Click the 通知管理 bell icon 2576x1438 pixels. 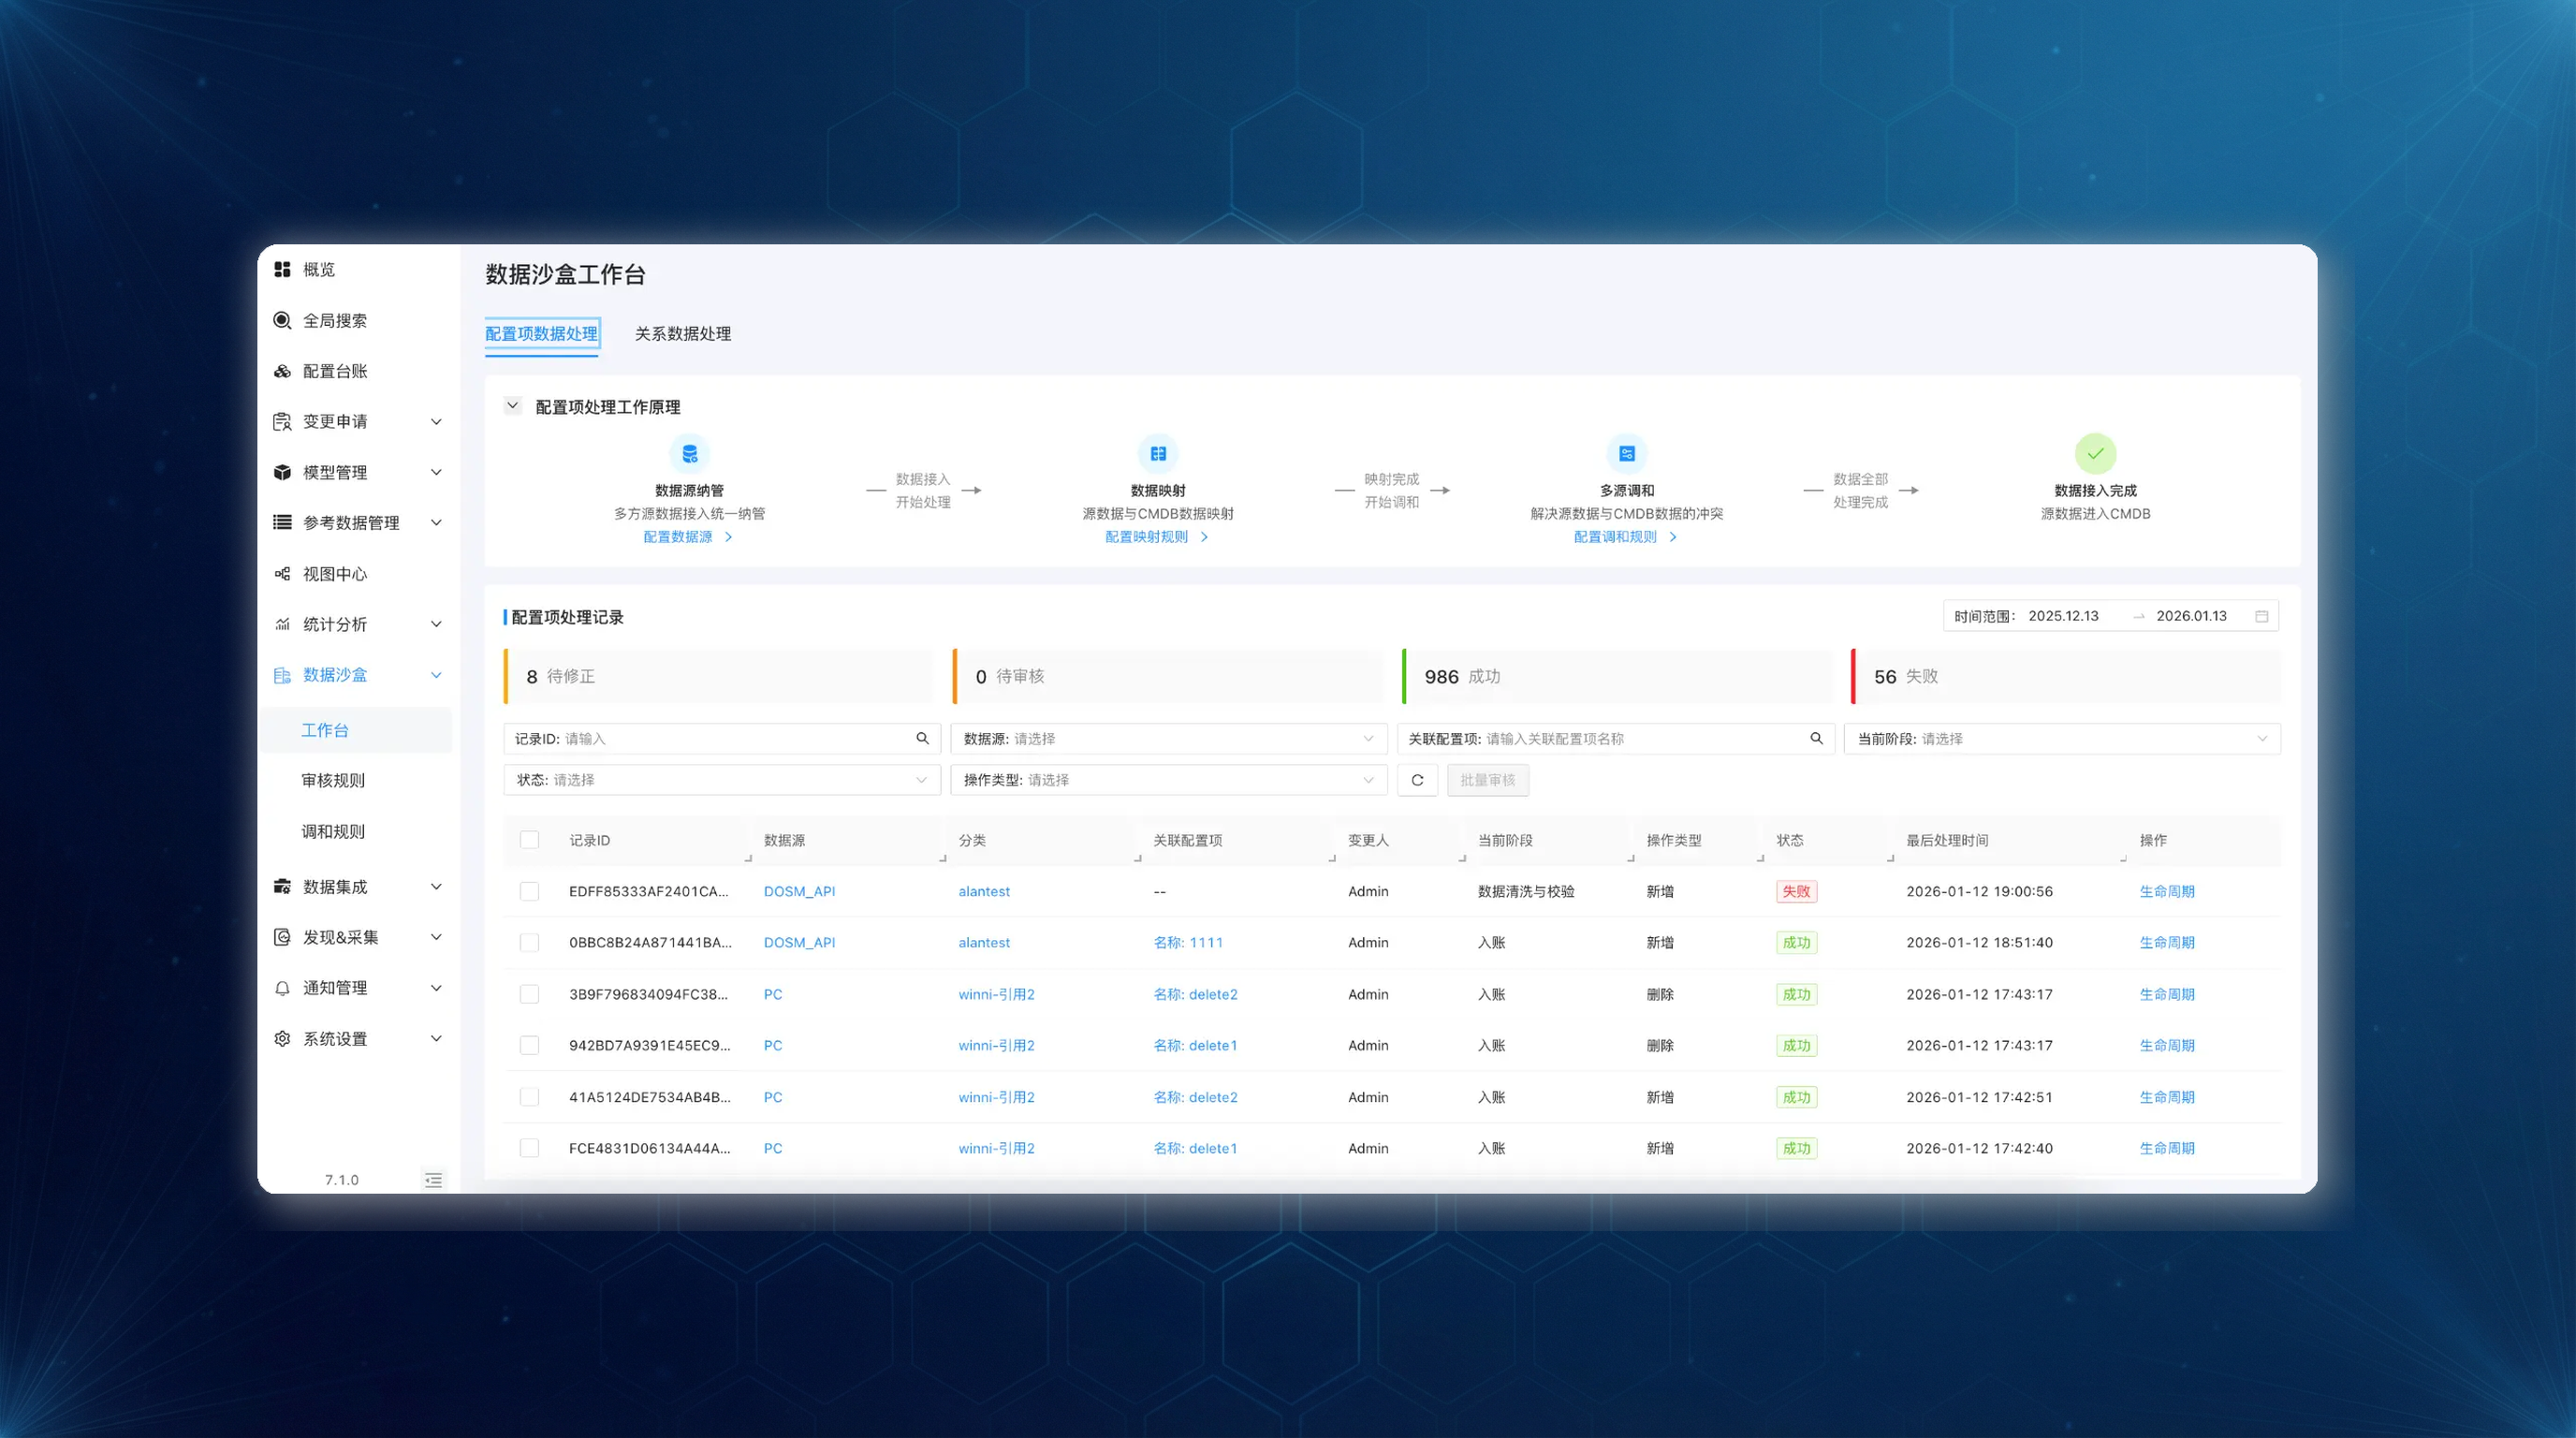point(282,988)
